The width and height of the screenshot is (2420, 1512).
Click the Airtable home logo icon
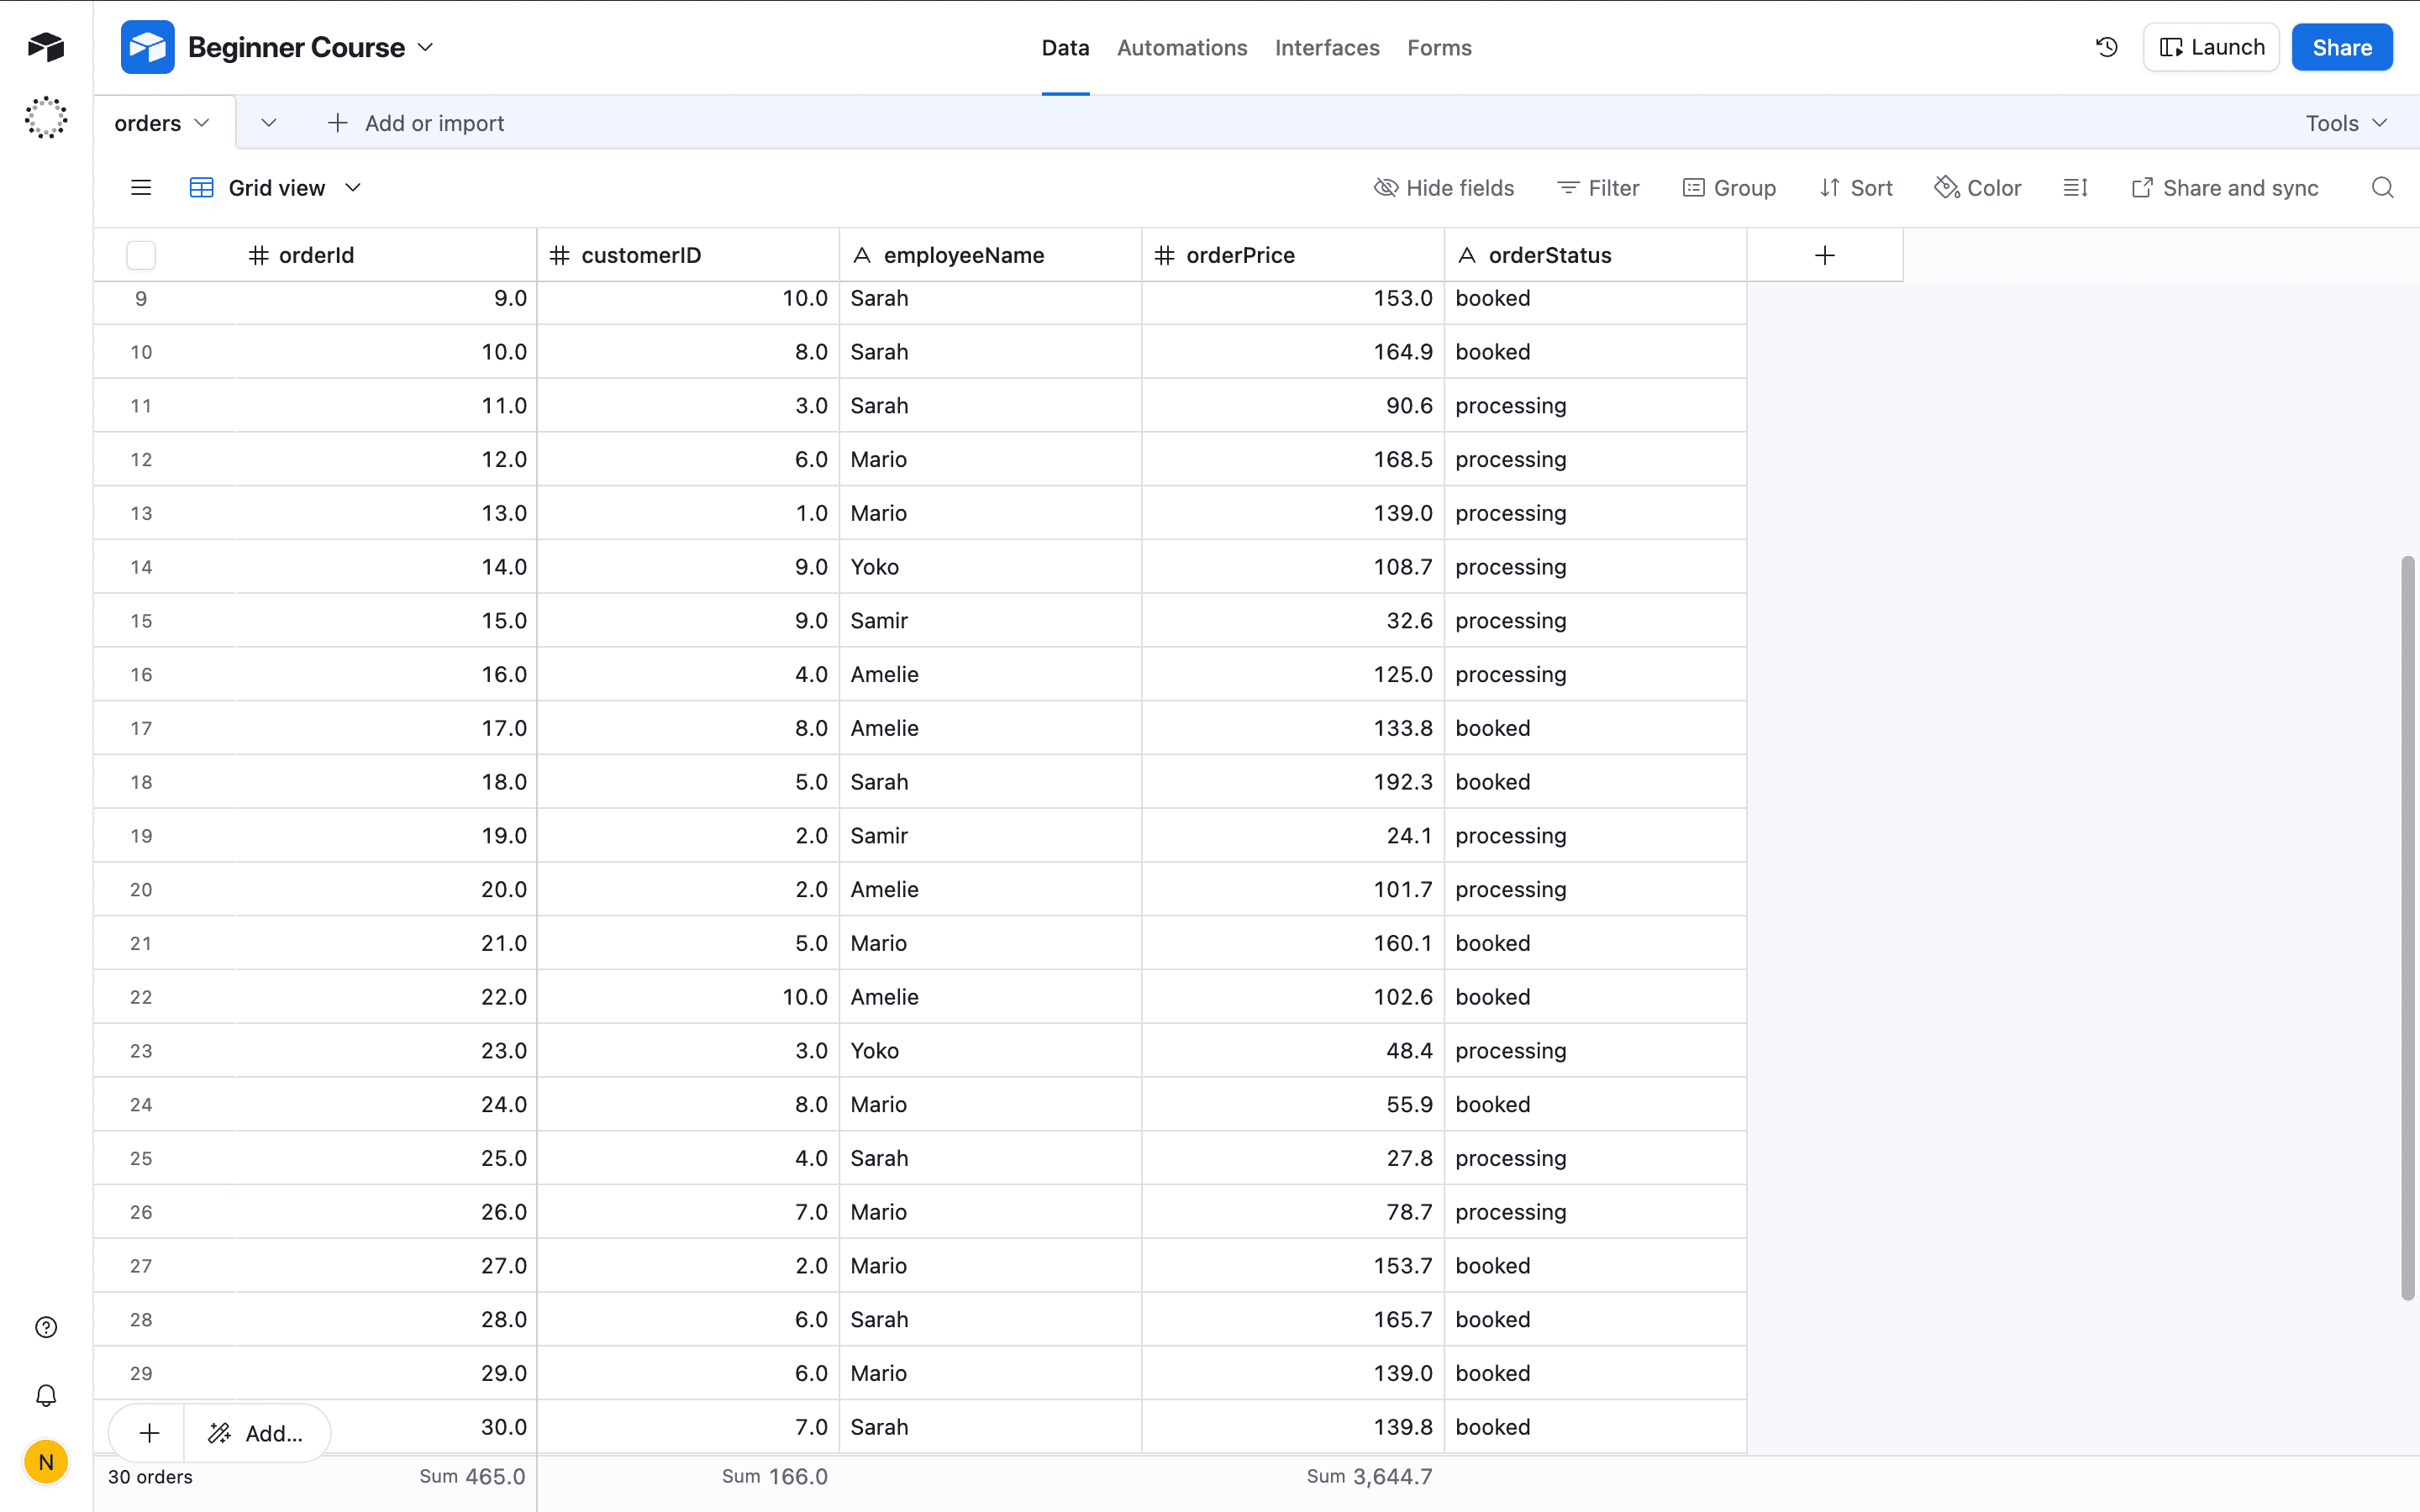(46, 46)
